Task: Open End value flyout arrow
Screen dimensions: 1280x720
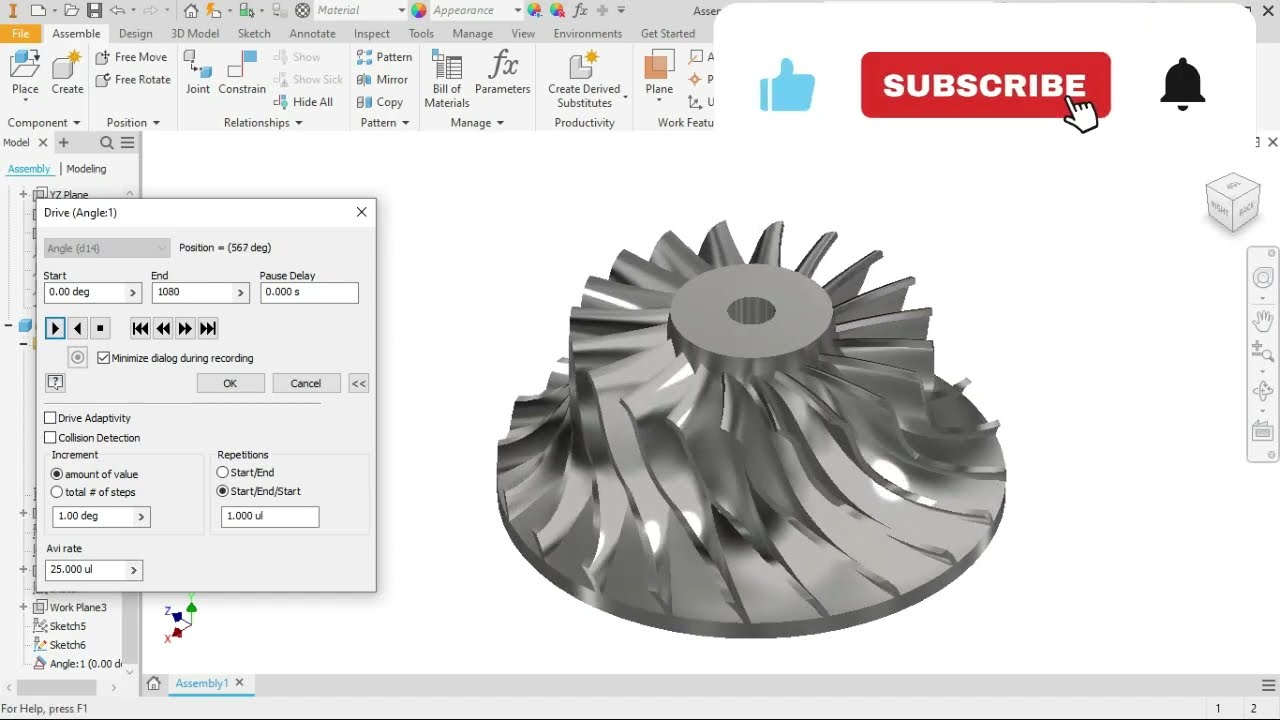Action: (x=240, y=293)
